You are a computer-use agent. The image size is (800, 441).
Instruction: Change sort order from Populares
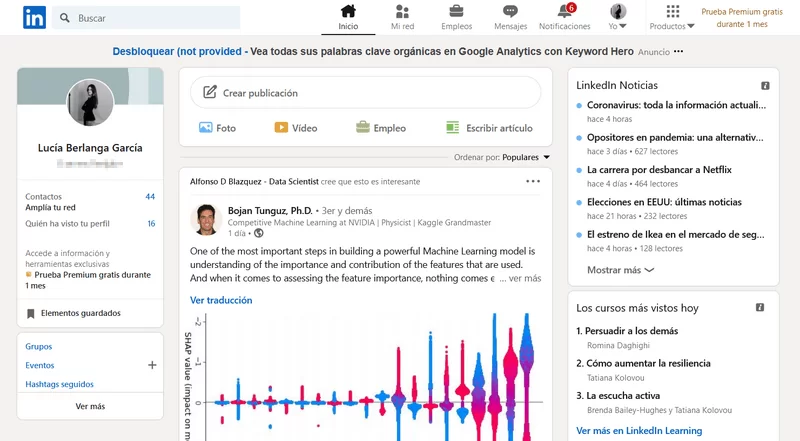pos(526,157)
